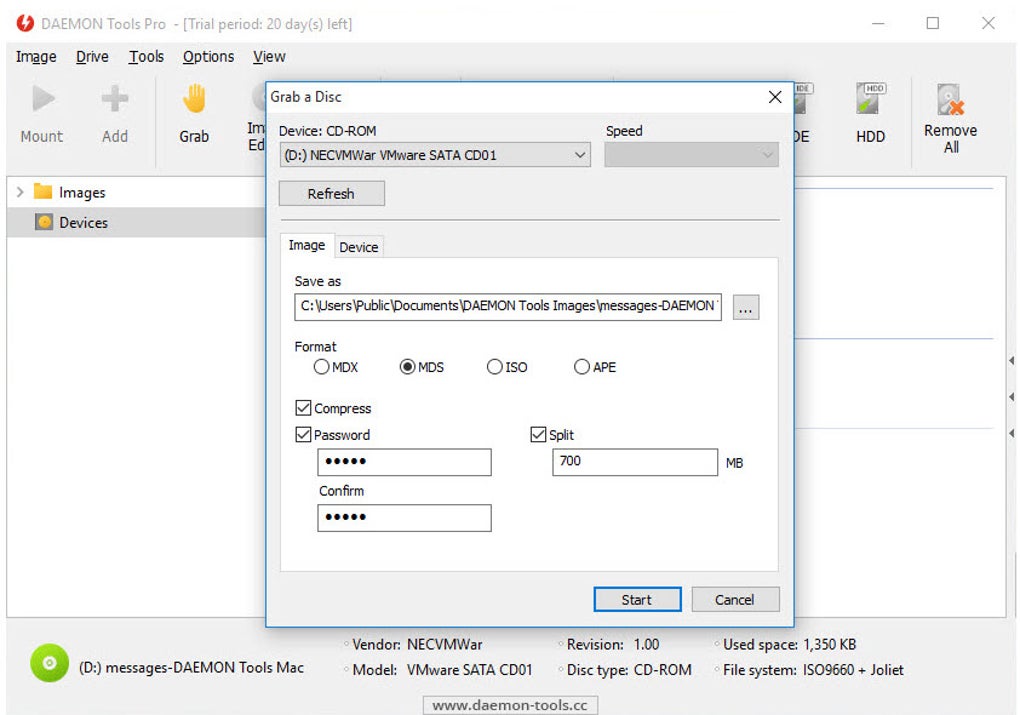Select the ISO format radio button
Image resolution: width=1020 pixels, height=715 pixels.
click(x=494, y=367)
